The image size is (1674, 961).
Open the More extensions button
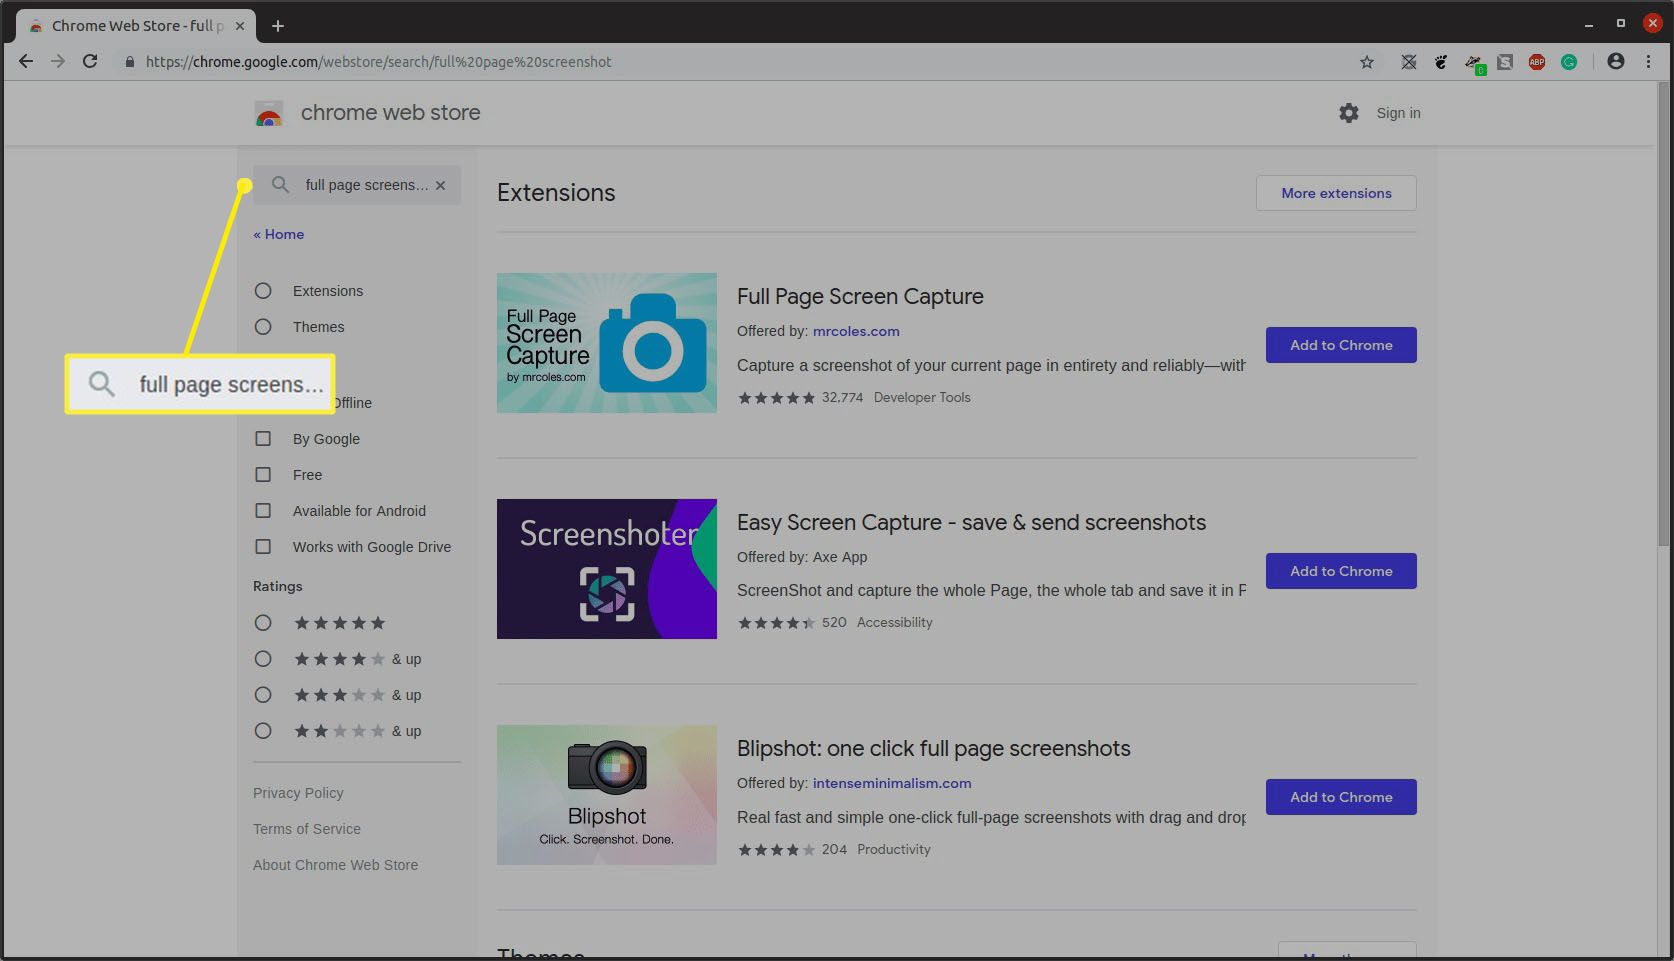[1336, 193]
